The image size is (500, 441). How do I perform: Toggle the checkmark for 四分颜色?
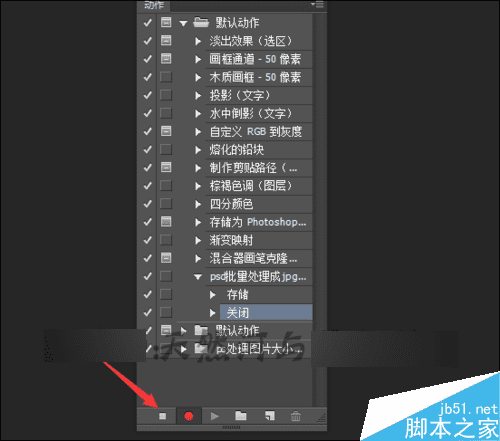(147, 204)
